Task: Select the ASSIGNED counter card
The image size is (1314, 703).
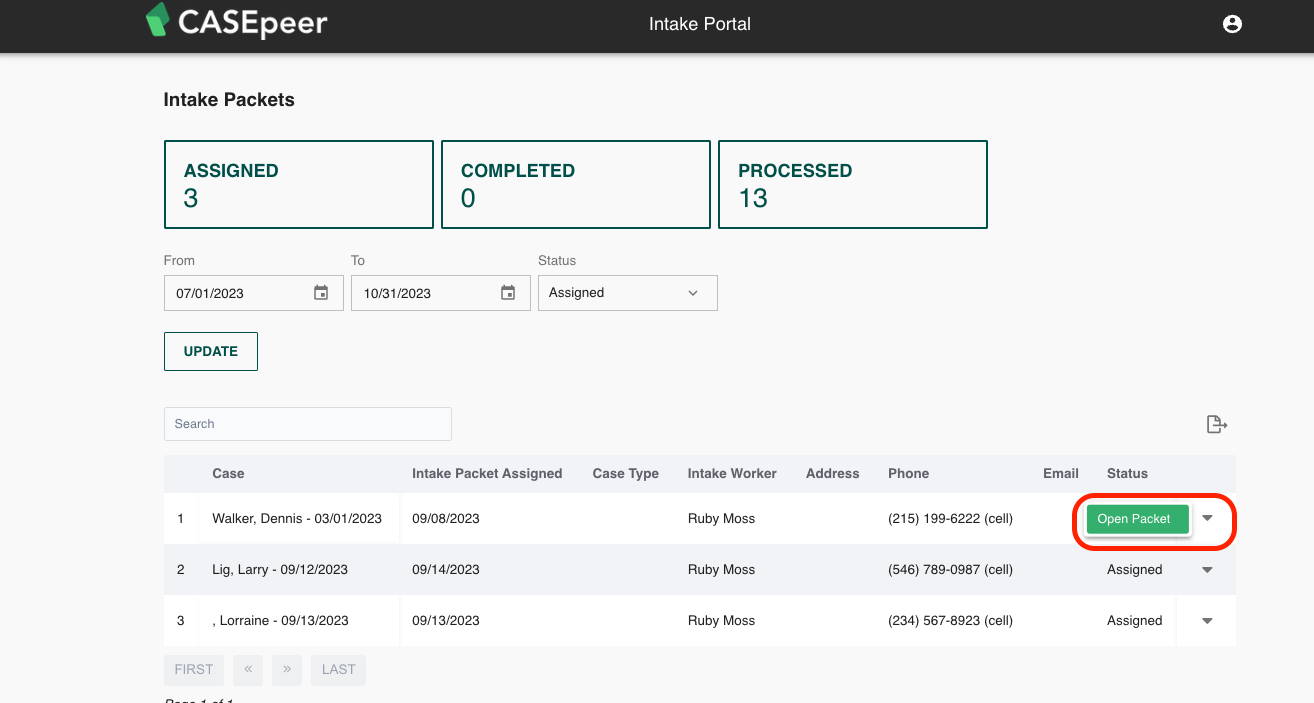Action: point(298,184)
